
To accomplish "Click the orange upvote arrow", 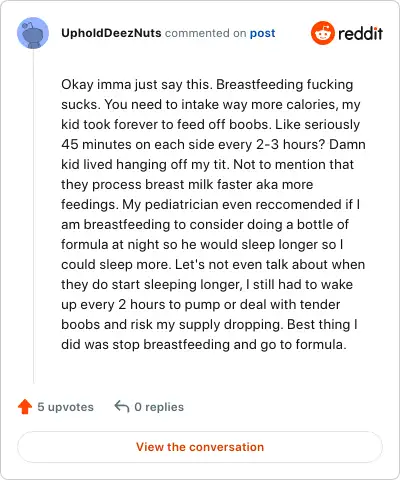I will coord(25,407).
